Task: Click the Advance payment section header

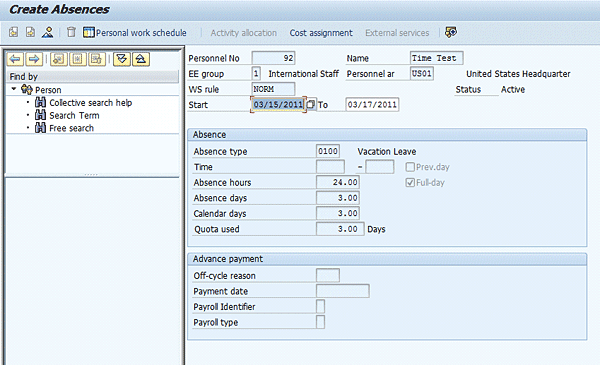Action: tap(387, 259)
